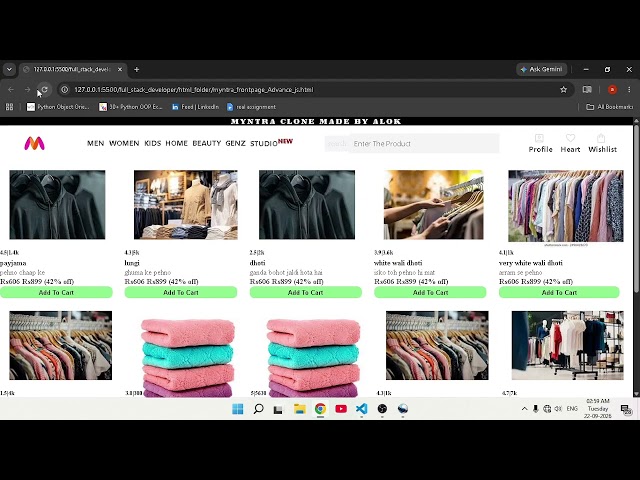Bookmark this page with star icon

coord(563,89)
